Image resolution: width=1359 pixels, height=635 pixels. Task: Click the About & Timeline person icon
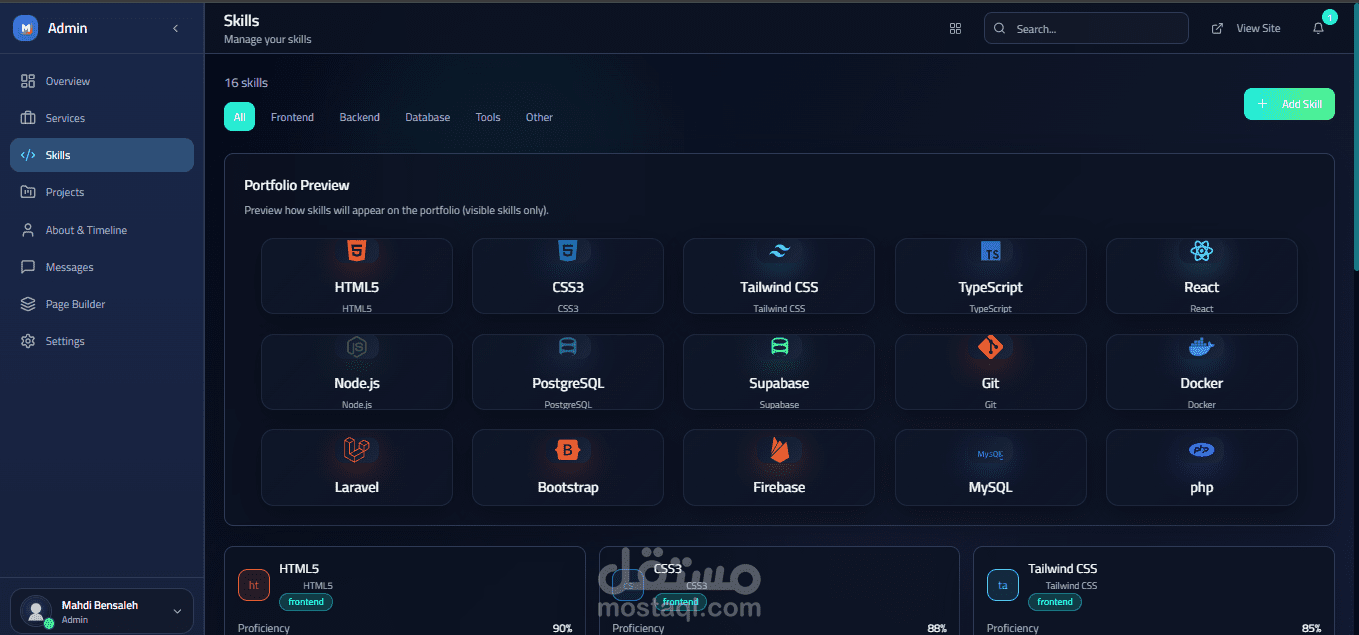click(28, 230)
